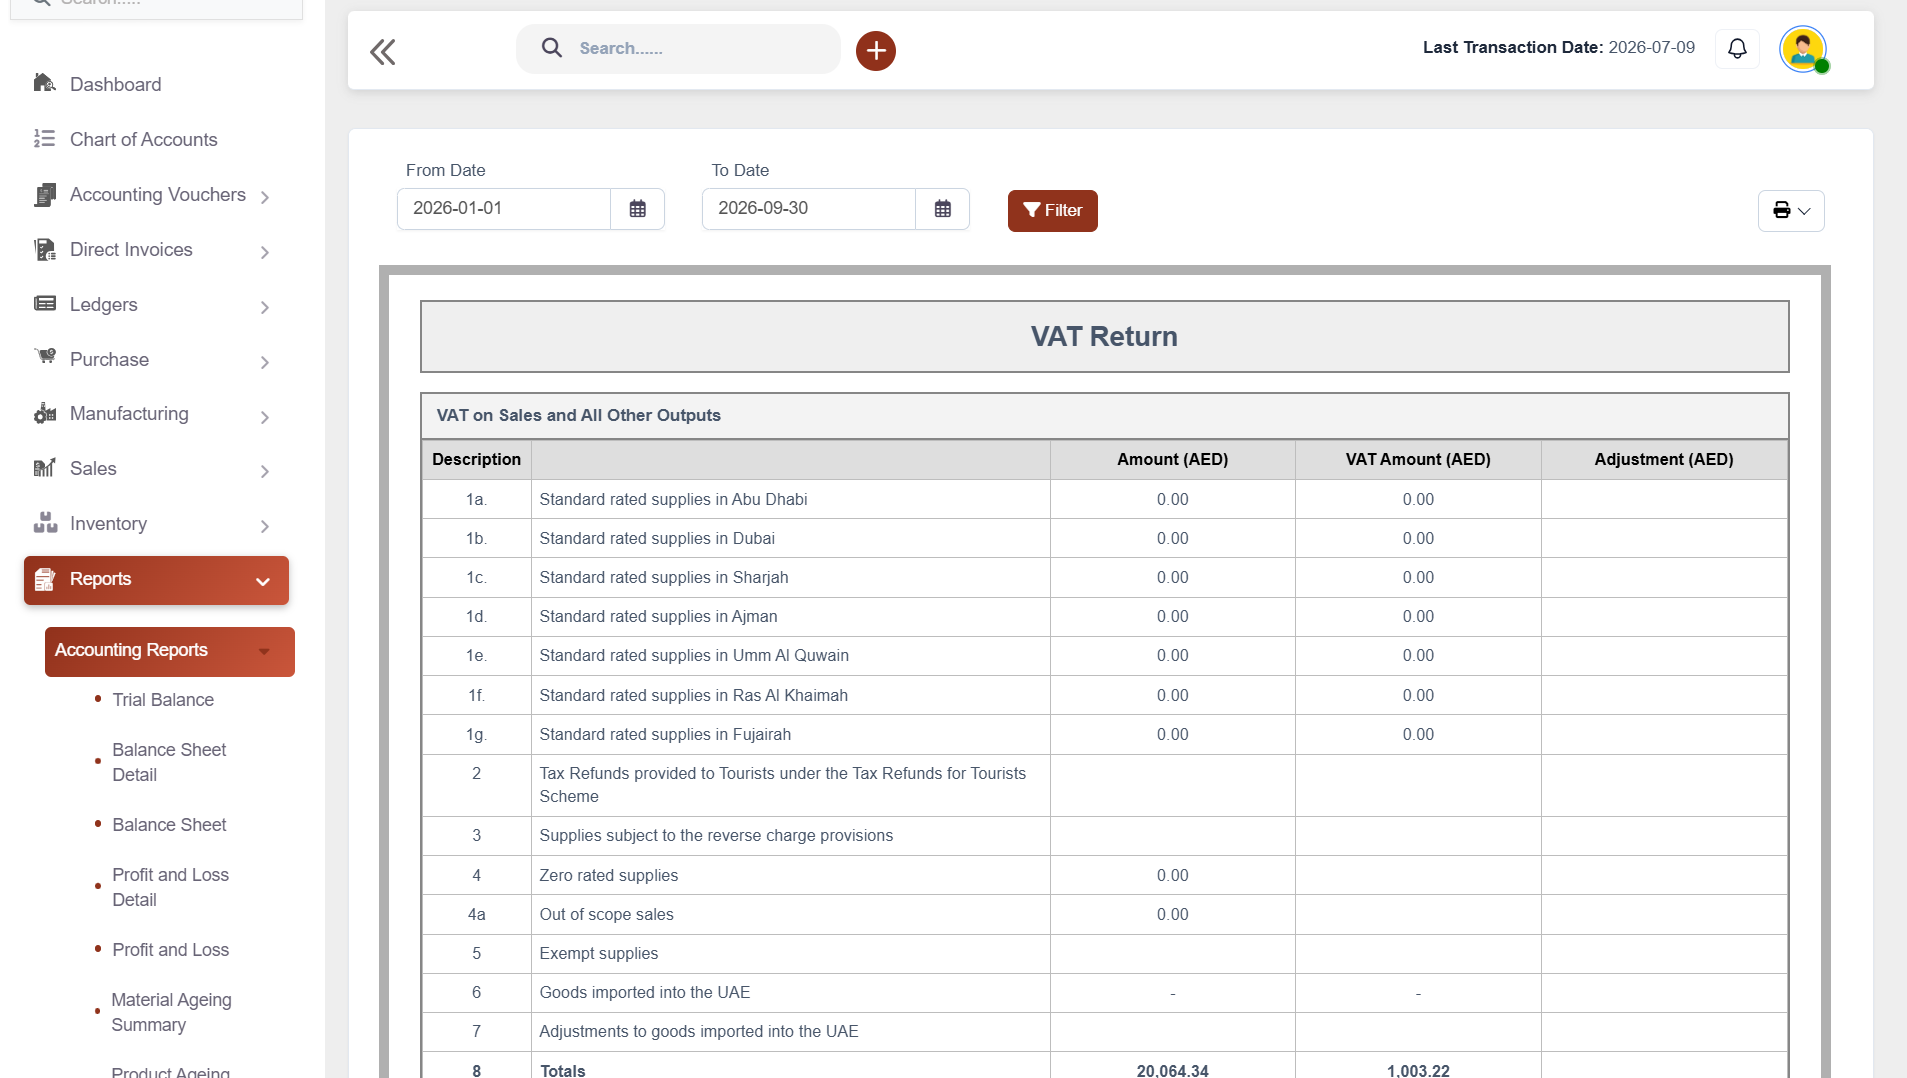Image resolution: width=1907 pixels, height=1078 pixels.
Task: Click Direct Invoices icon
Action: point(44,250)
